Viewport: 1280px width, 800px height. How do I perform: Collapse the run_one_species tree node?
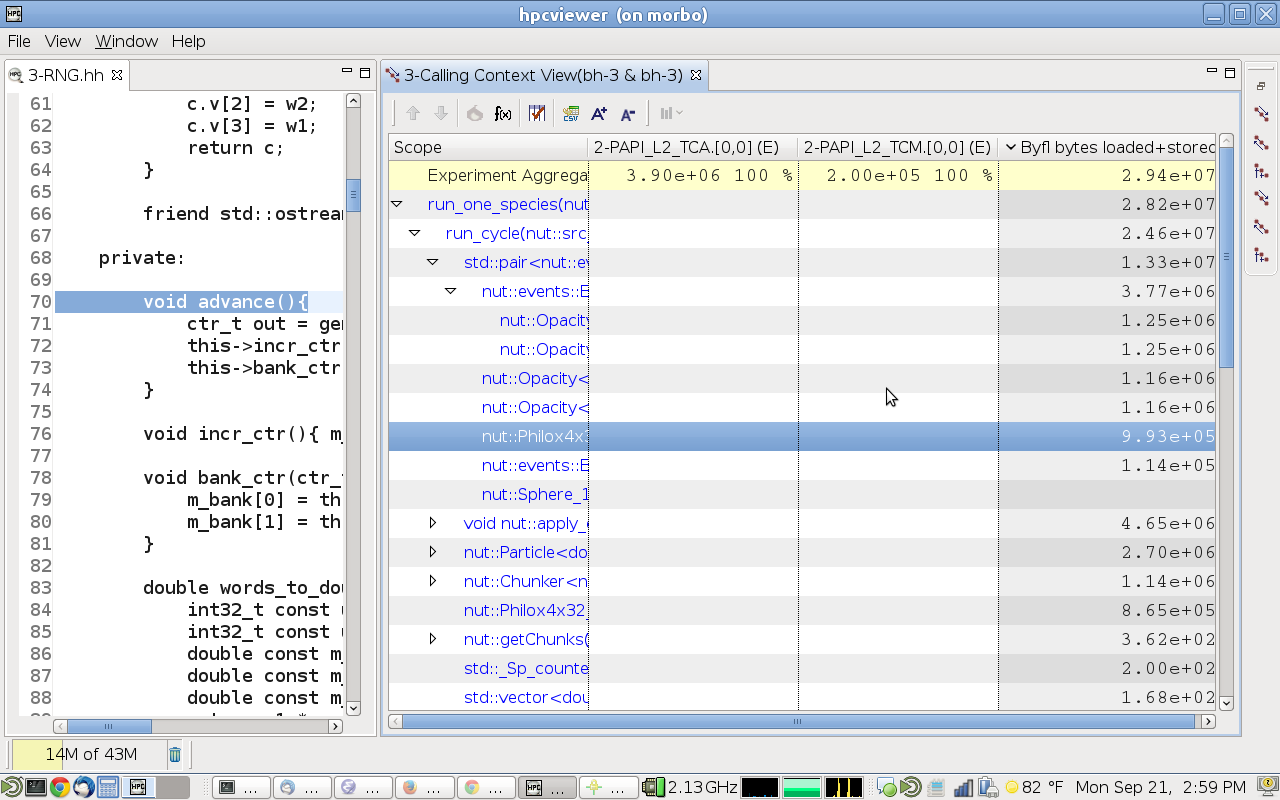(x=396, y=204)
